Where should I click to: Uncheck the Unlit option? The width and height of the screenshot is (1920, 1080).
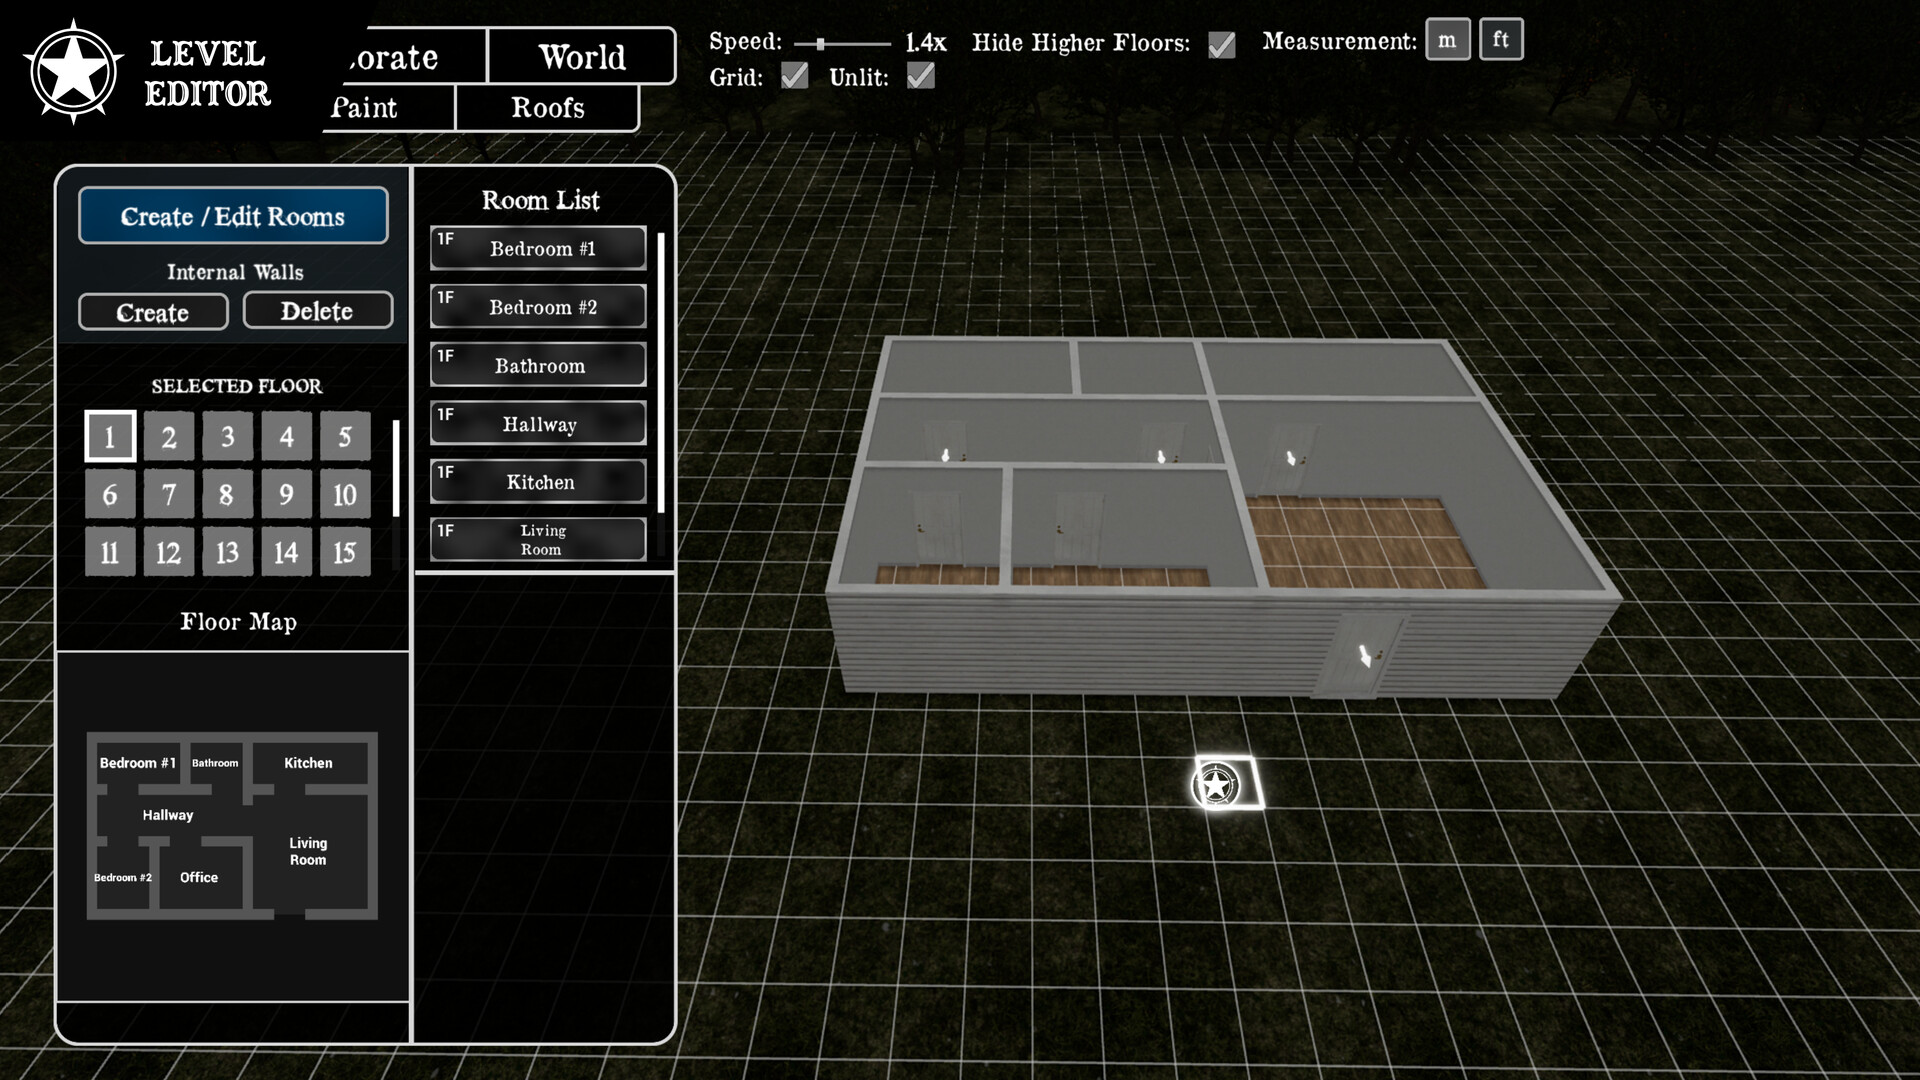click(920, 76)
